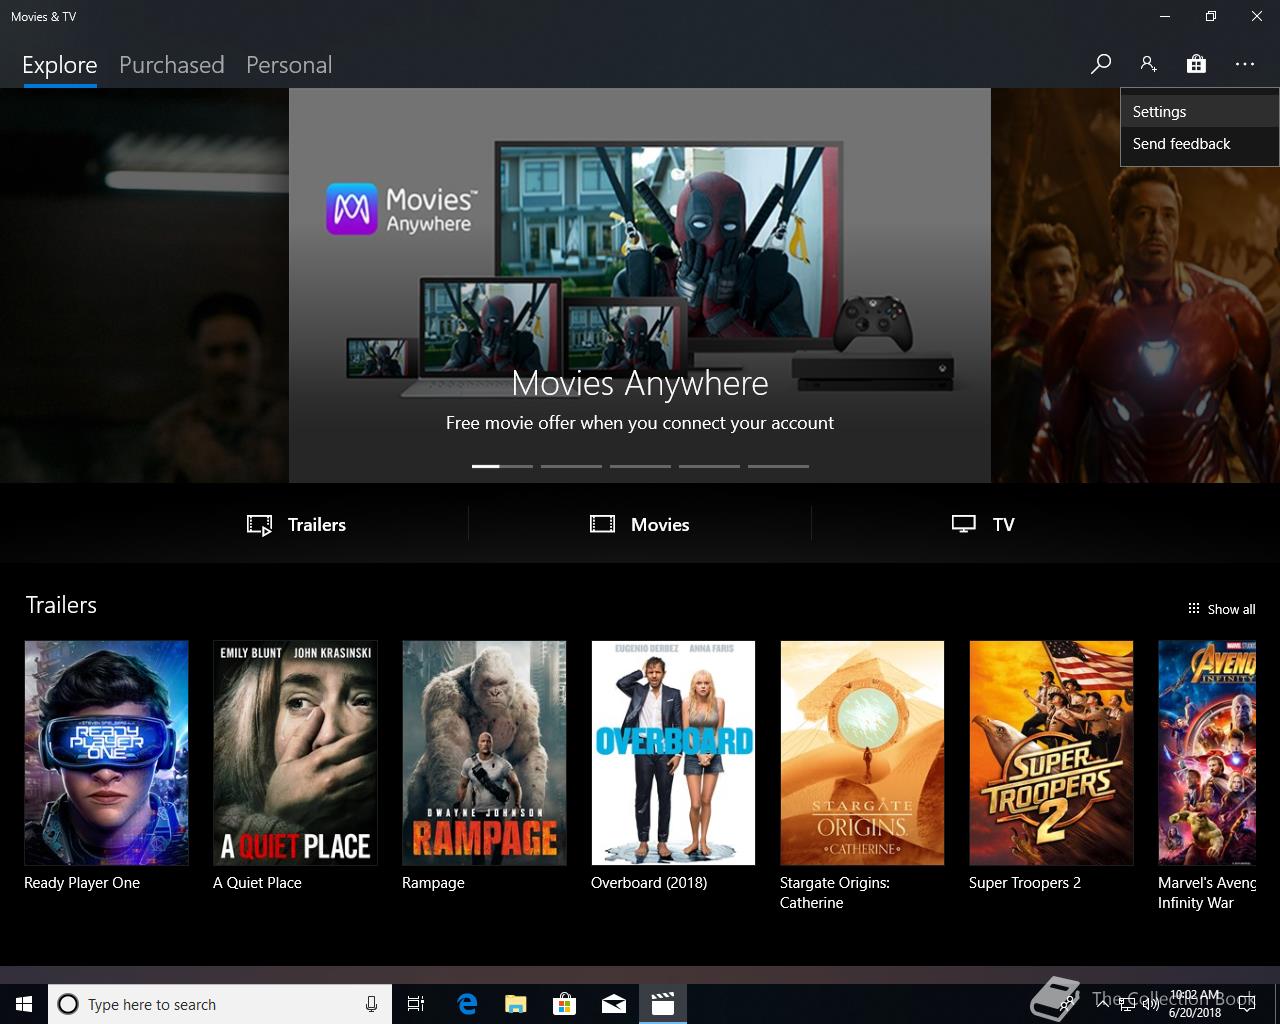Launch Microsoft Edge from the taskbar
The image size is (1280, 1024).
[467, 1004]
